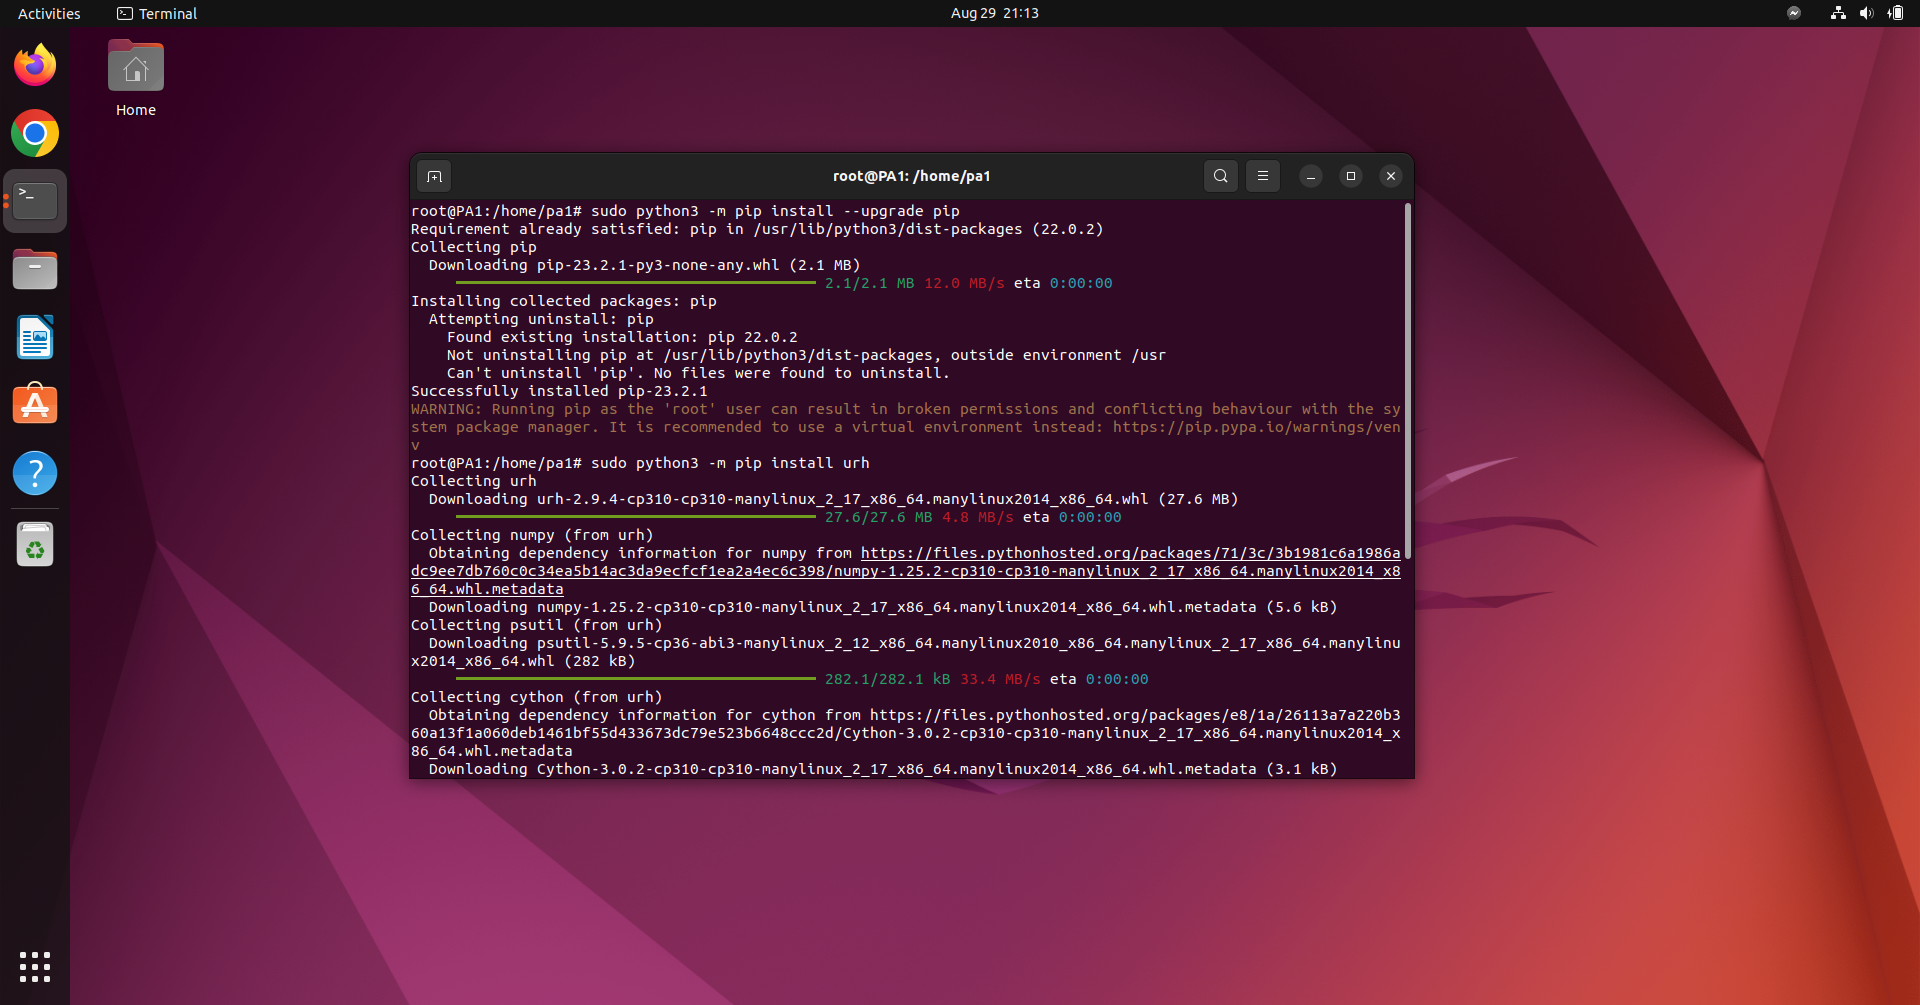Open LibreOffice Writer from the dock
This screenshot has width=1920, height=1005.
34,337
